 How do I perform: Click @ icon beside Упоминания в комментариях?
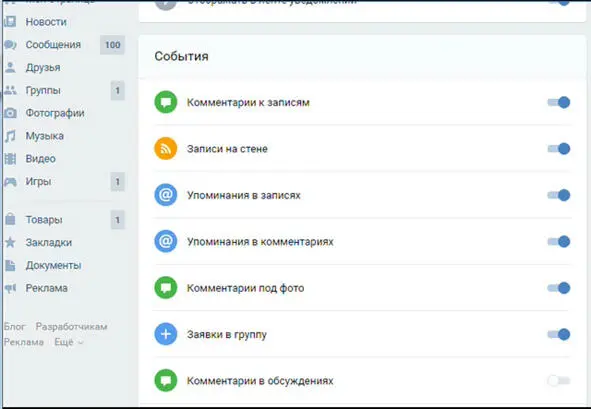[x=166, y=241]
